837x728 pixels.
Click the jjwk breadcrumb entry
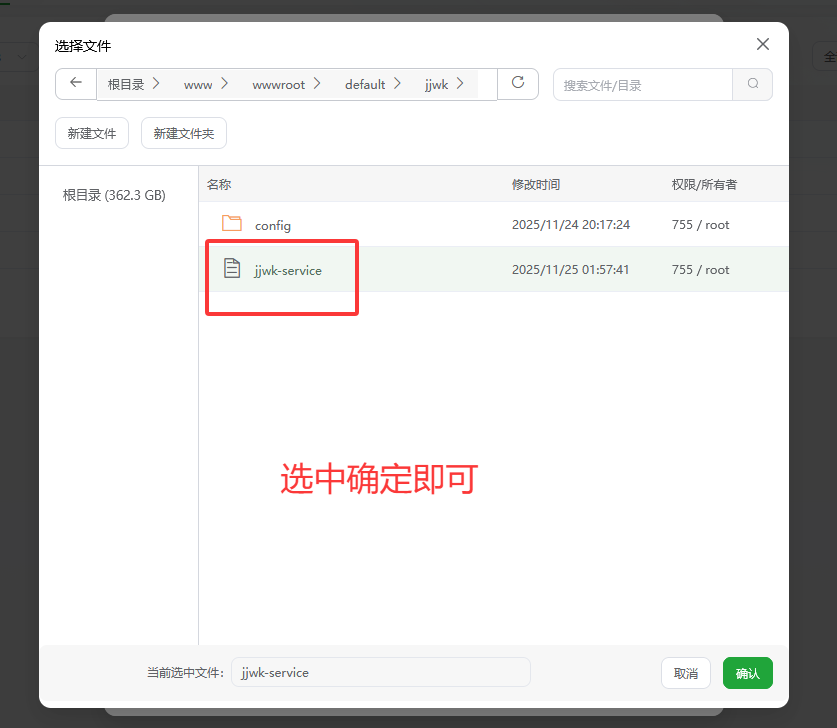pos(434,84)
